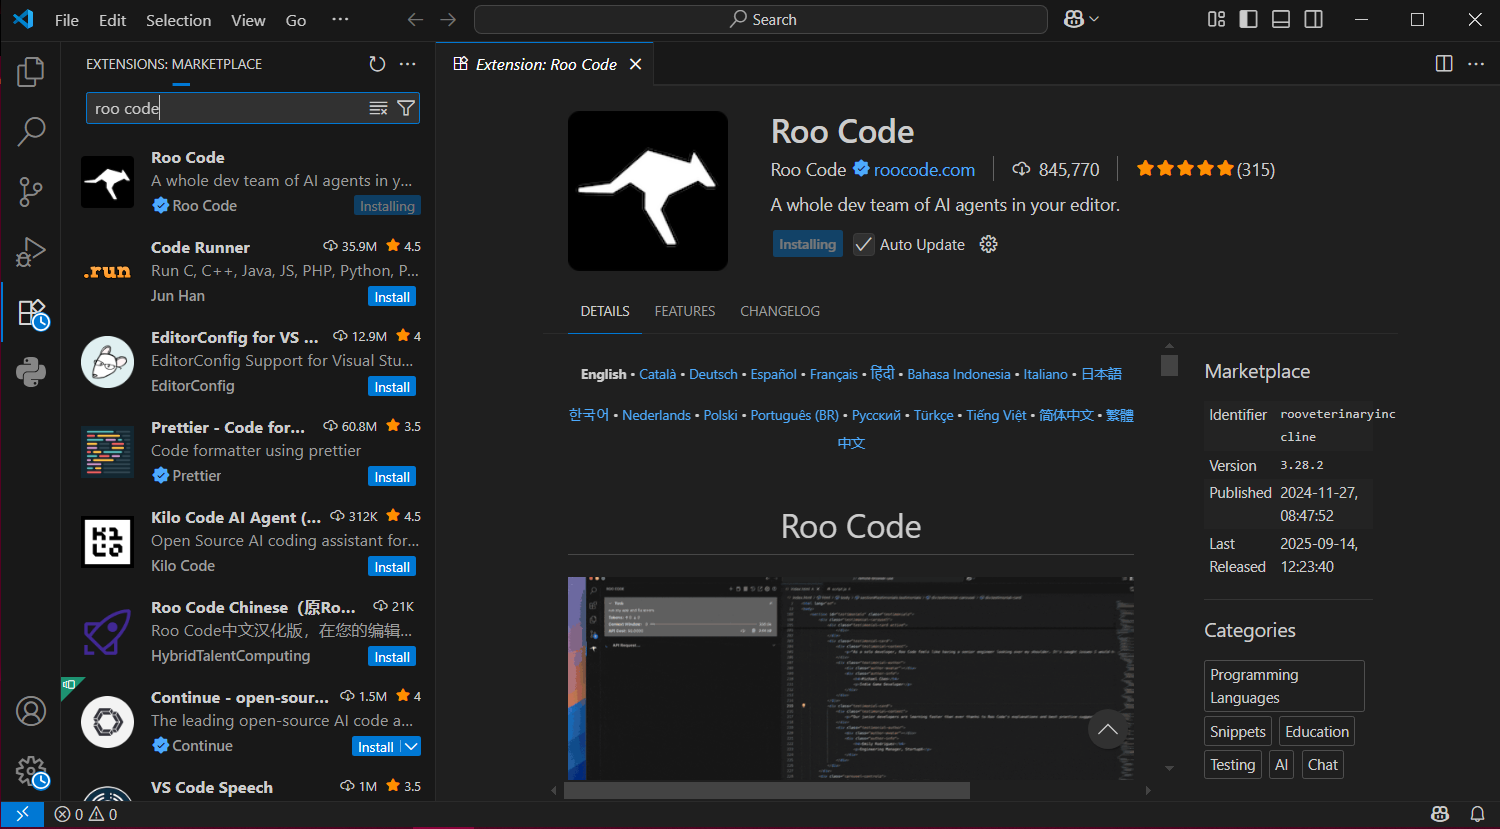Open Source Control view
The image size is (1500, 829).
point(31,191)
